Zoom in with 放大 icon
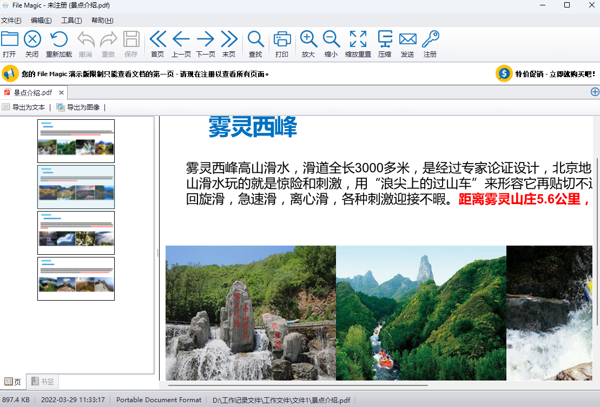This screenshot has width=600, height=407. click(308, 43)
